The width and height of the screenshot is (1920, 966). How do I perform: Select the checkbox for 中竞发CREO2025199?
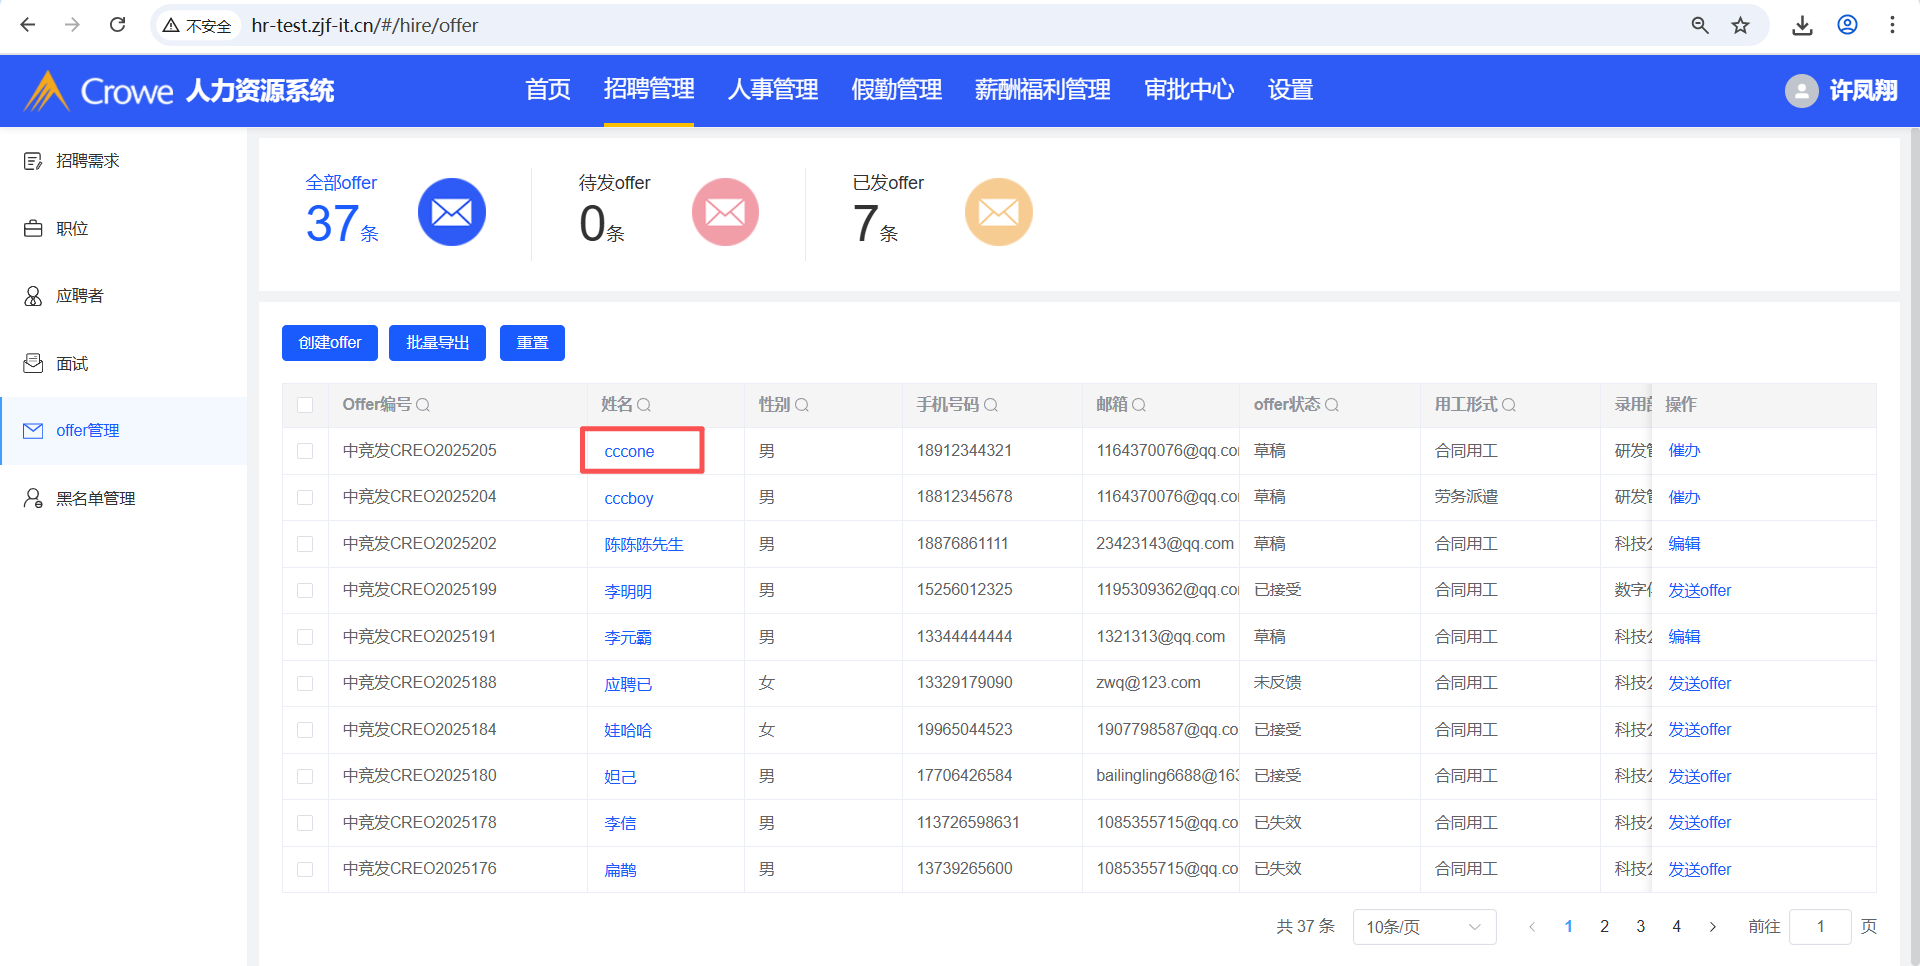305,590
